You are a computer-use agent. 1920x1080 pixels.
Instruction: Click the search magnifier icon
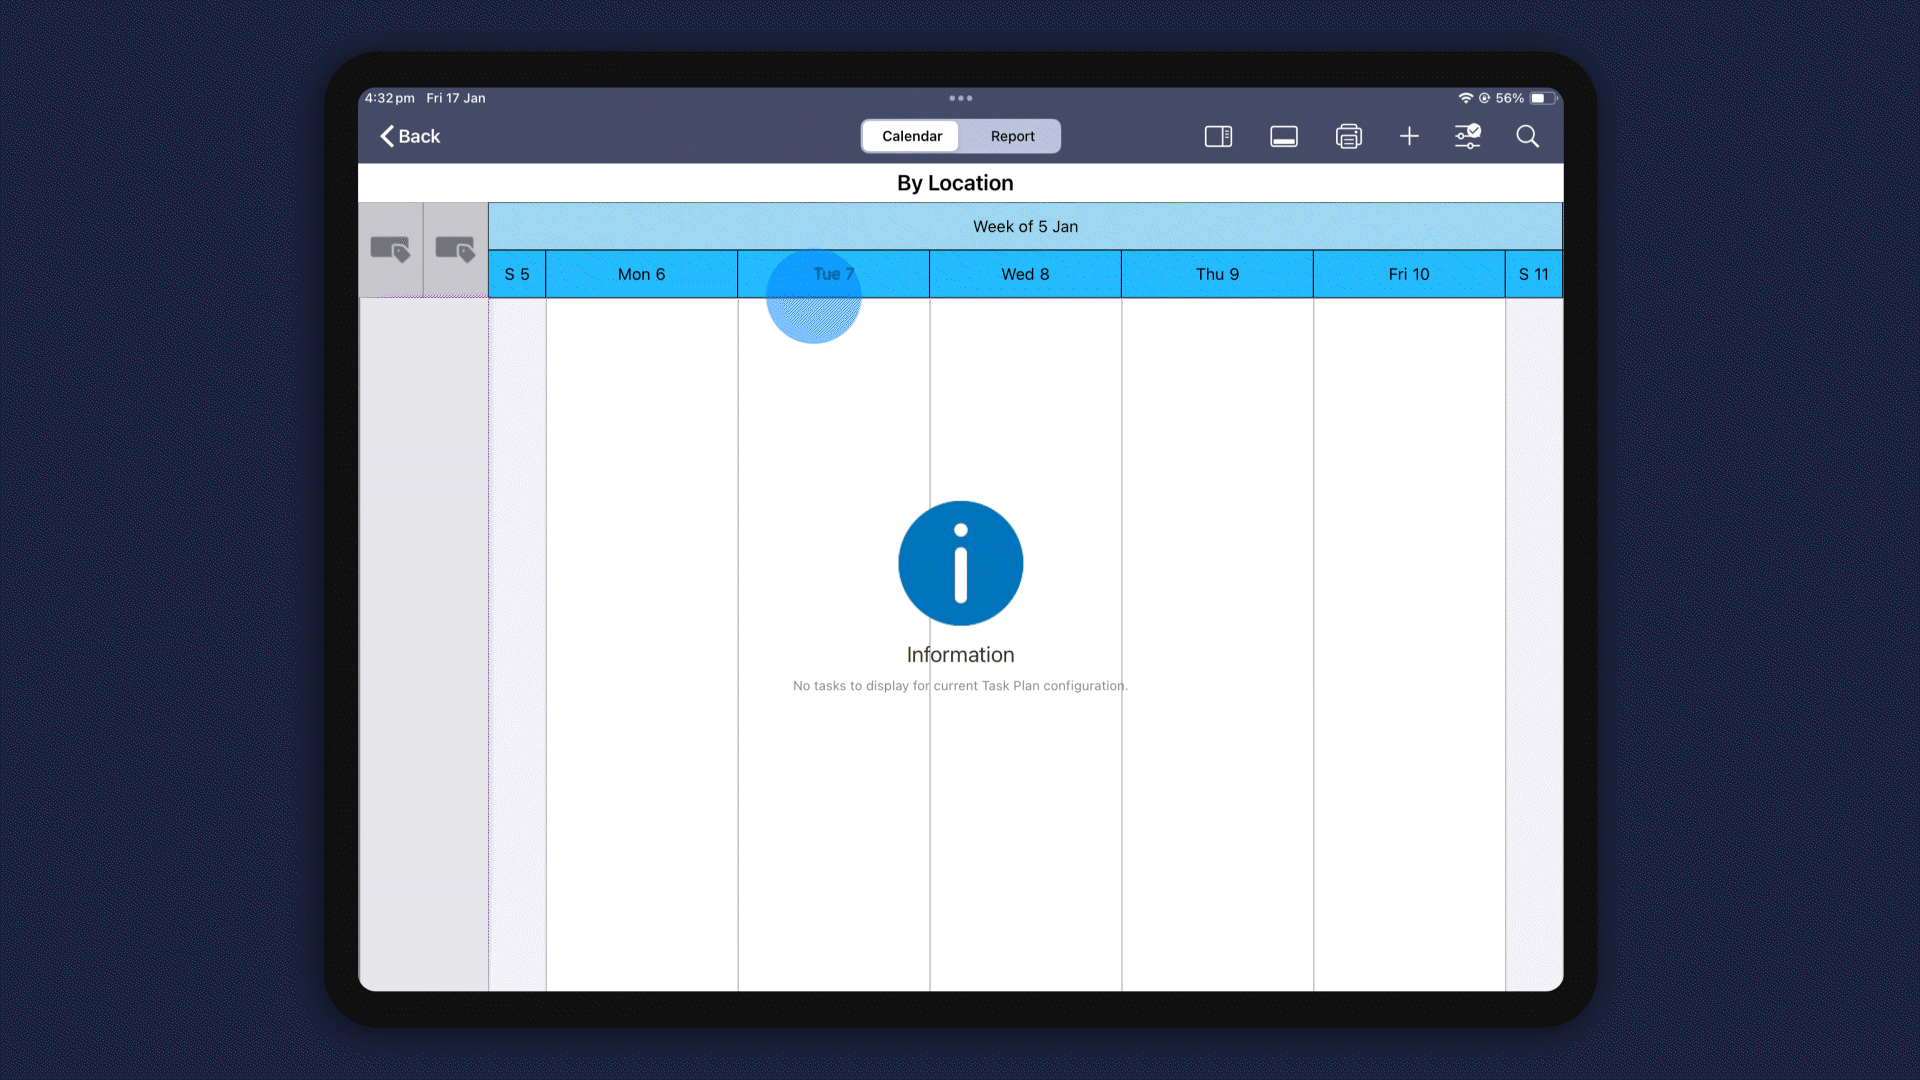(1527, 136)
